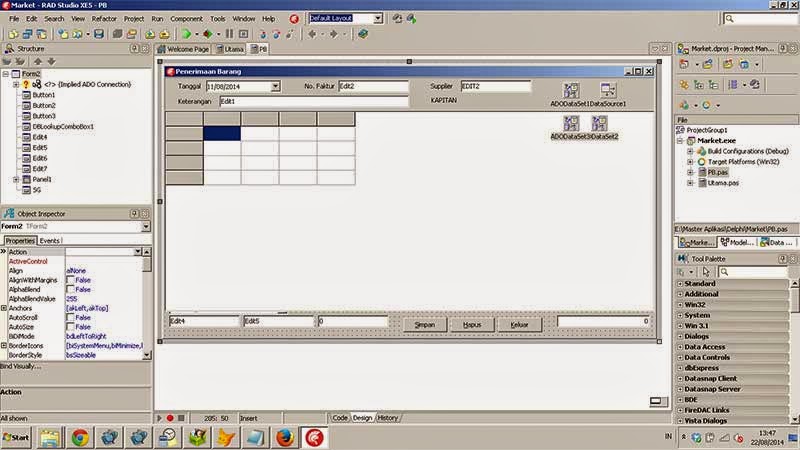
Task: Click the Run Without Debugging icon
Action: point(208,34)
